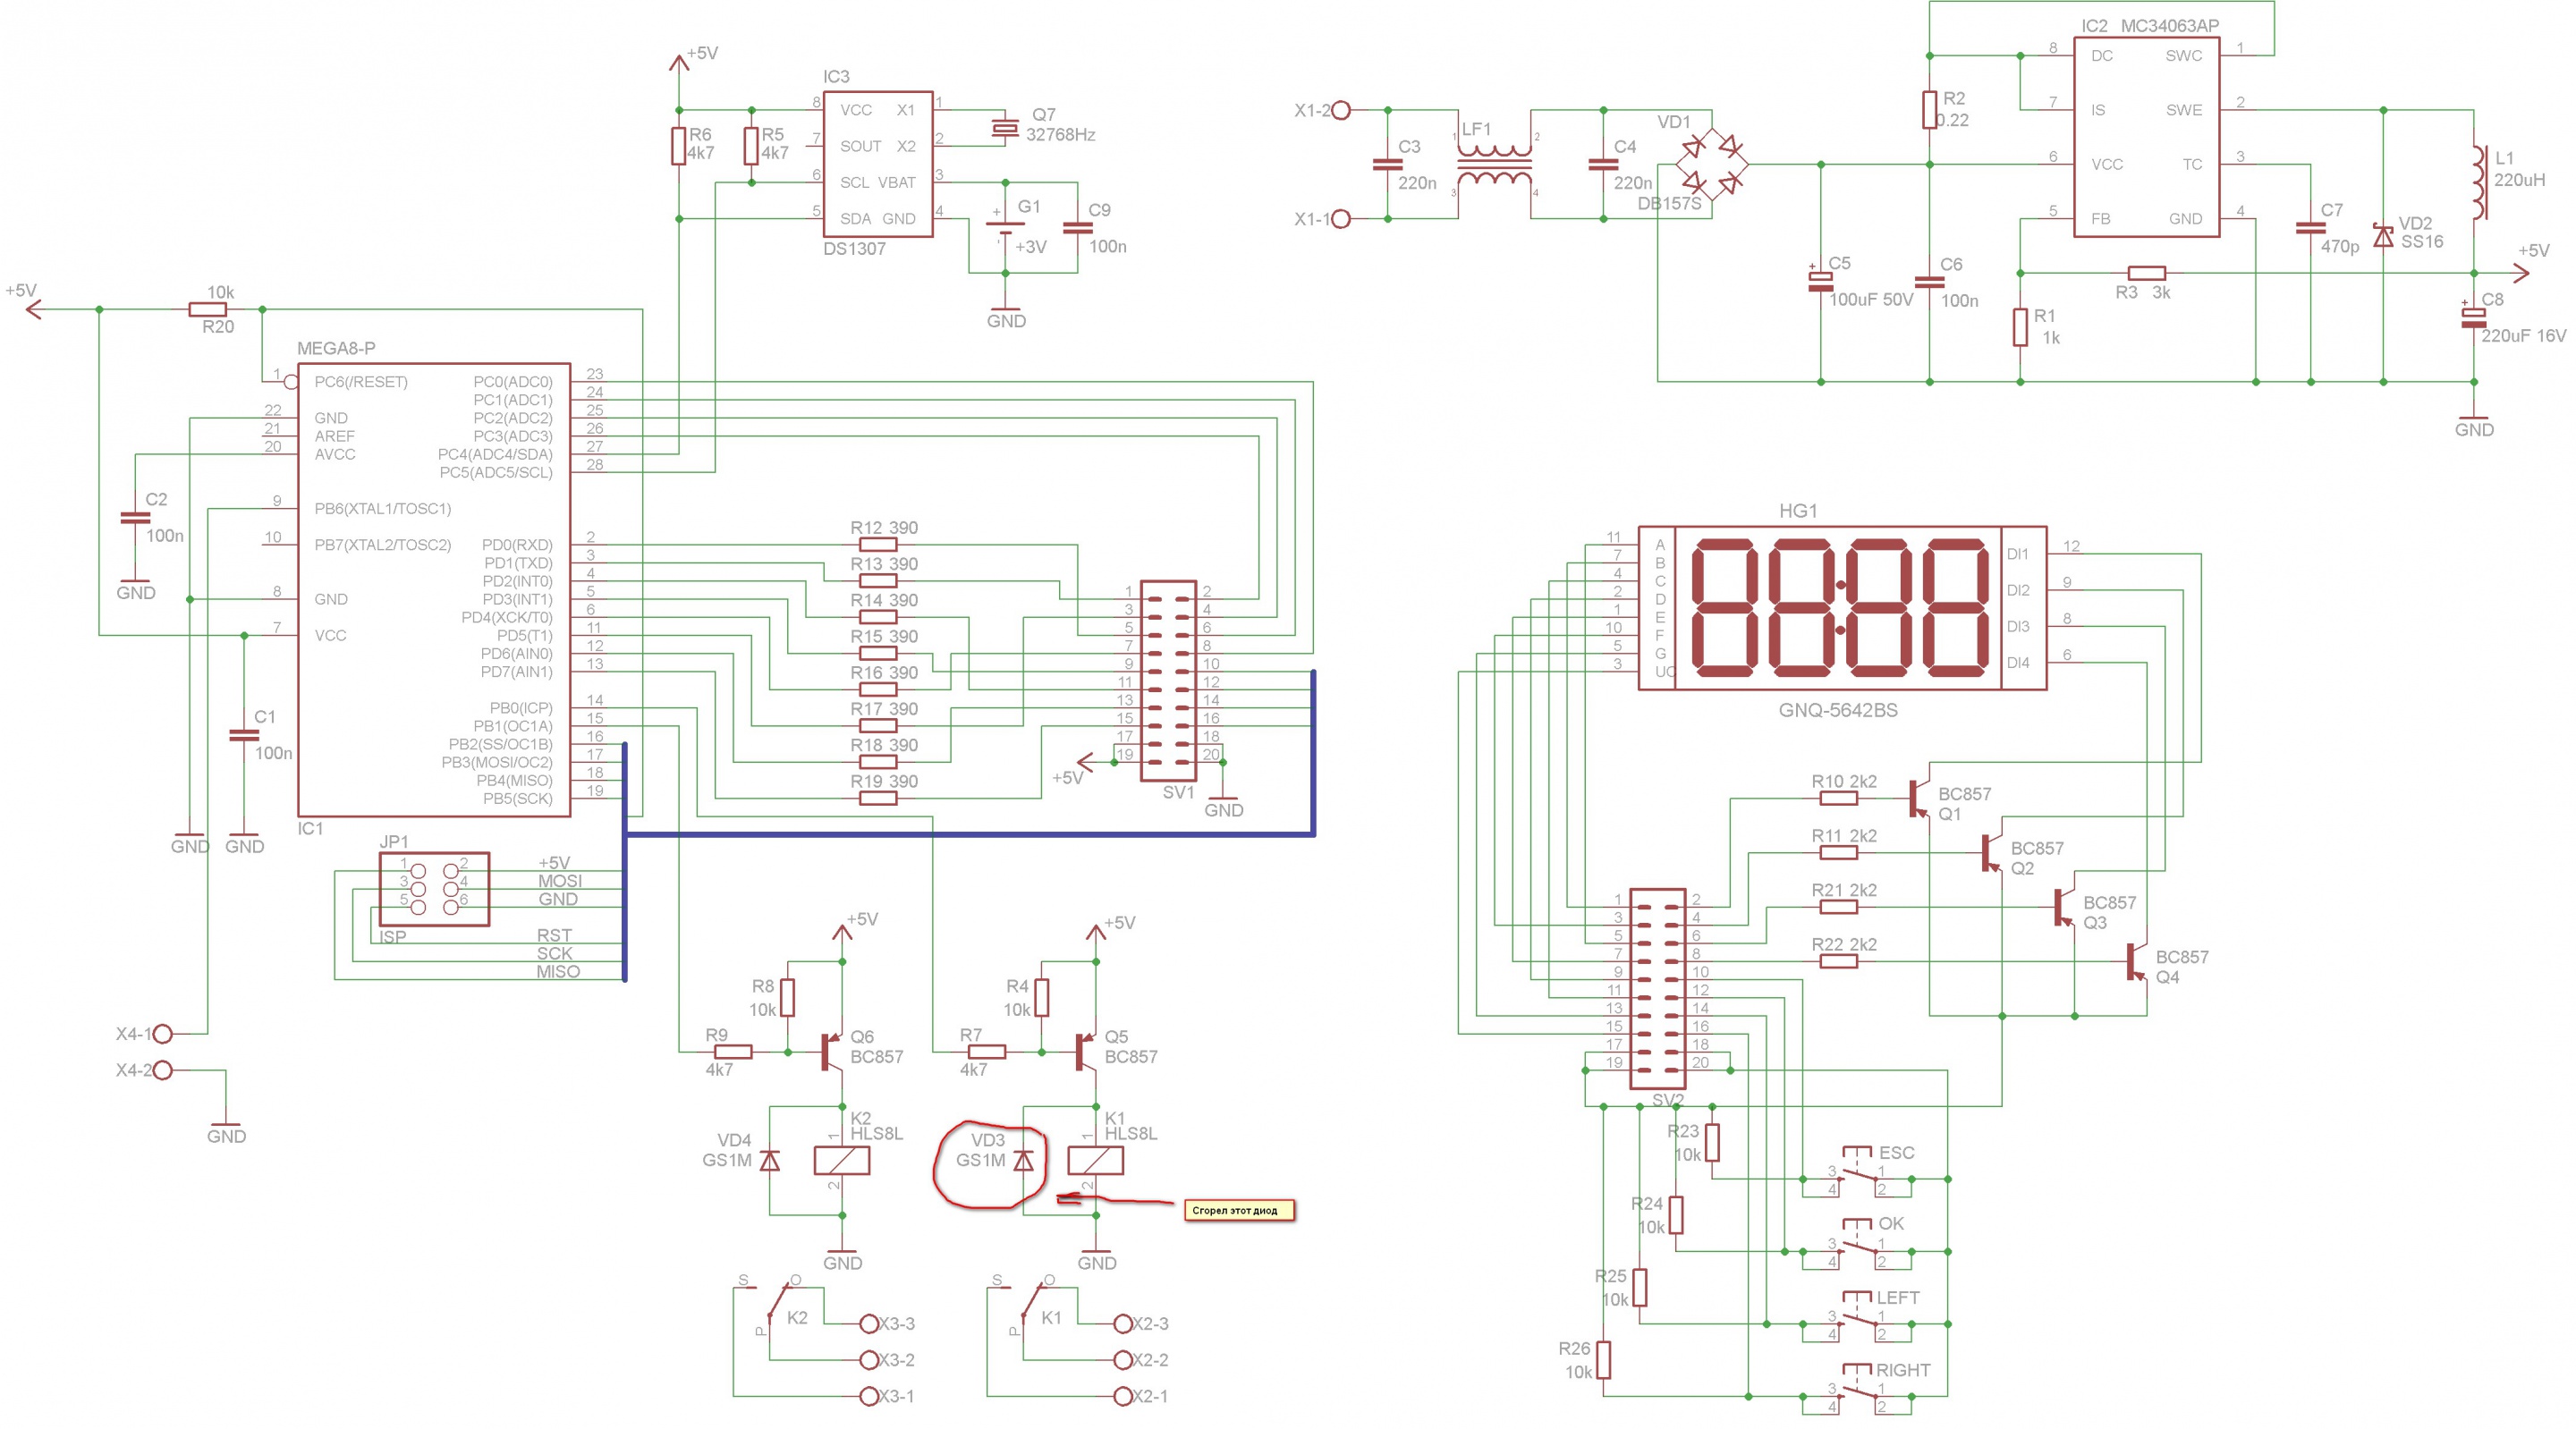The image size is (2576, 1429).
Task: Click the K1 HLS8L relay coil
Action: [x=1096, y=1160]
